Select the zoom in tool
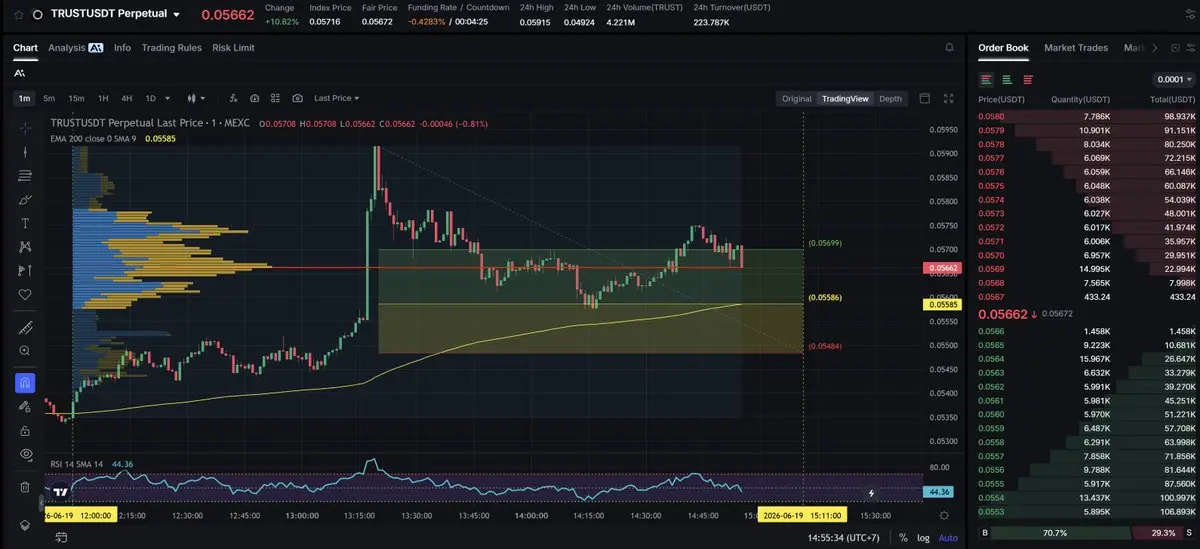 25,351
